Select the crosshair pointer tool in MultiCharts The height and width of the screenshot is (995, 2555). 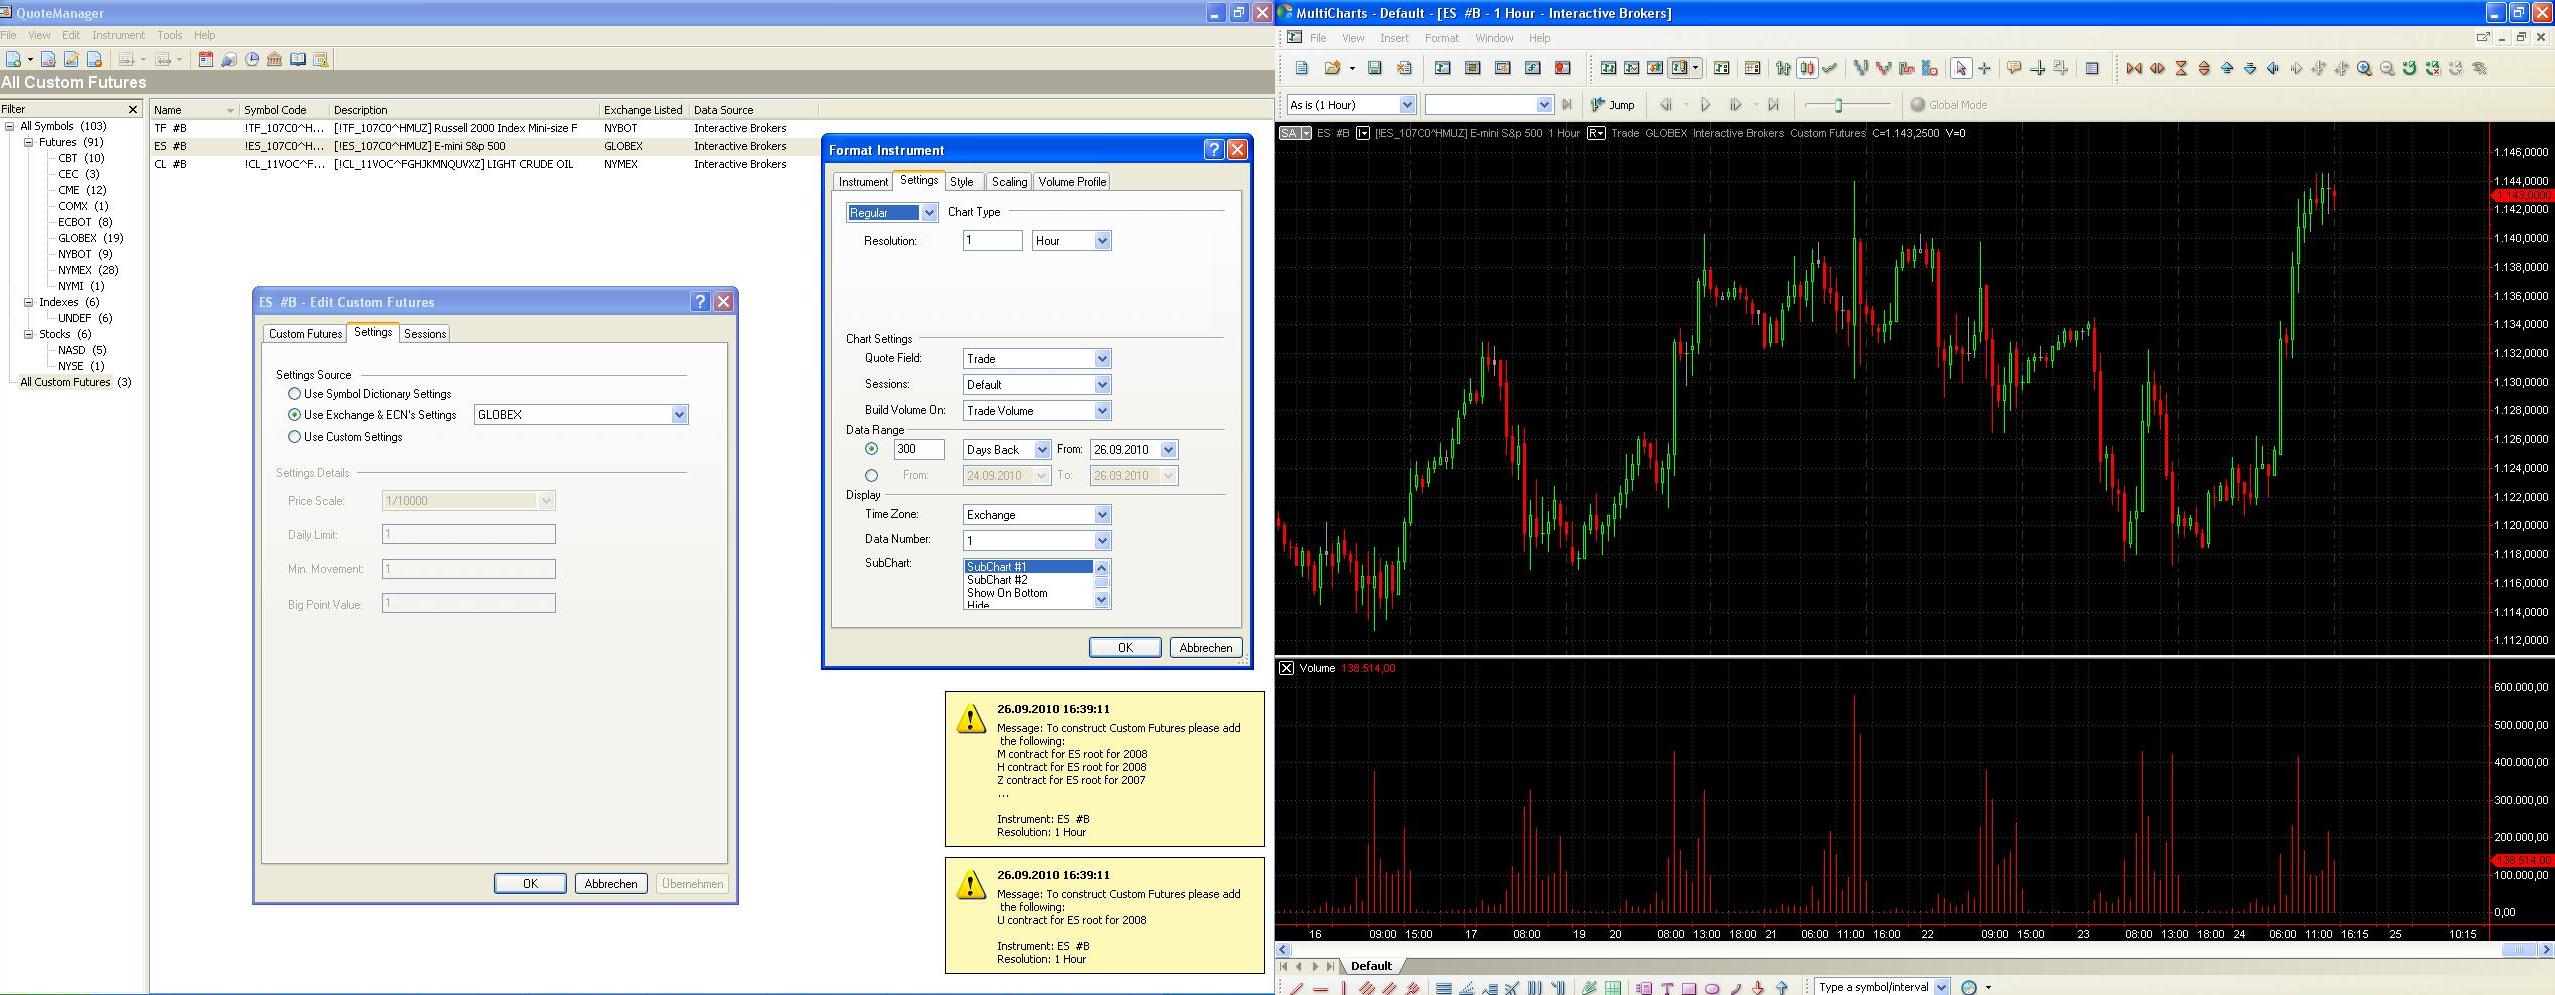pos(1984,68)
